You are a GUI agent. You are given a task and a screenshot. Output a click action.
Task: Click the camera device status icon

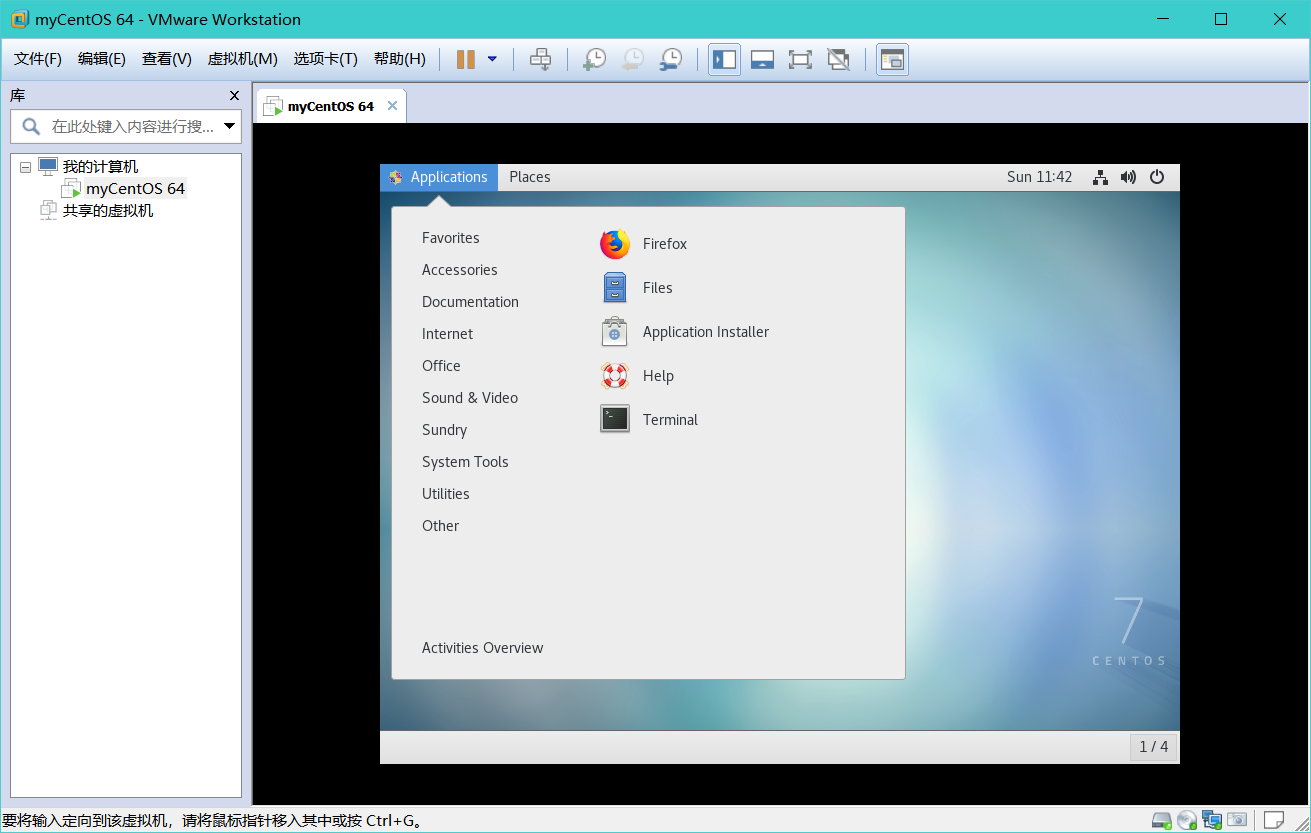coord(1237,820)
